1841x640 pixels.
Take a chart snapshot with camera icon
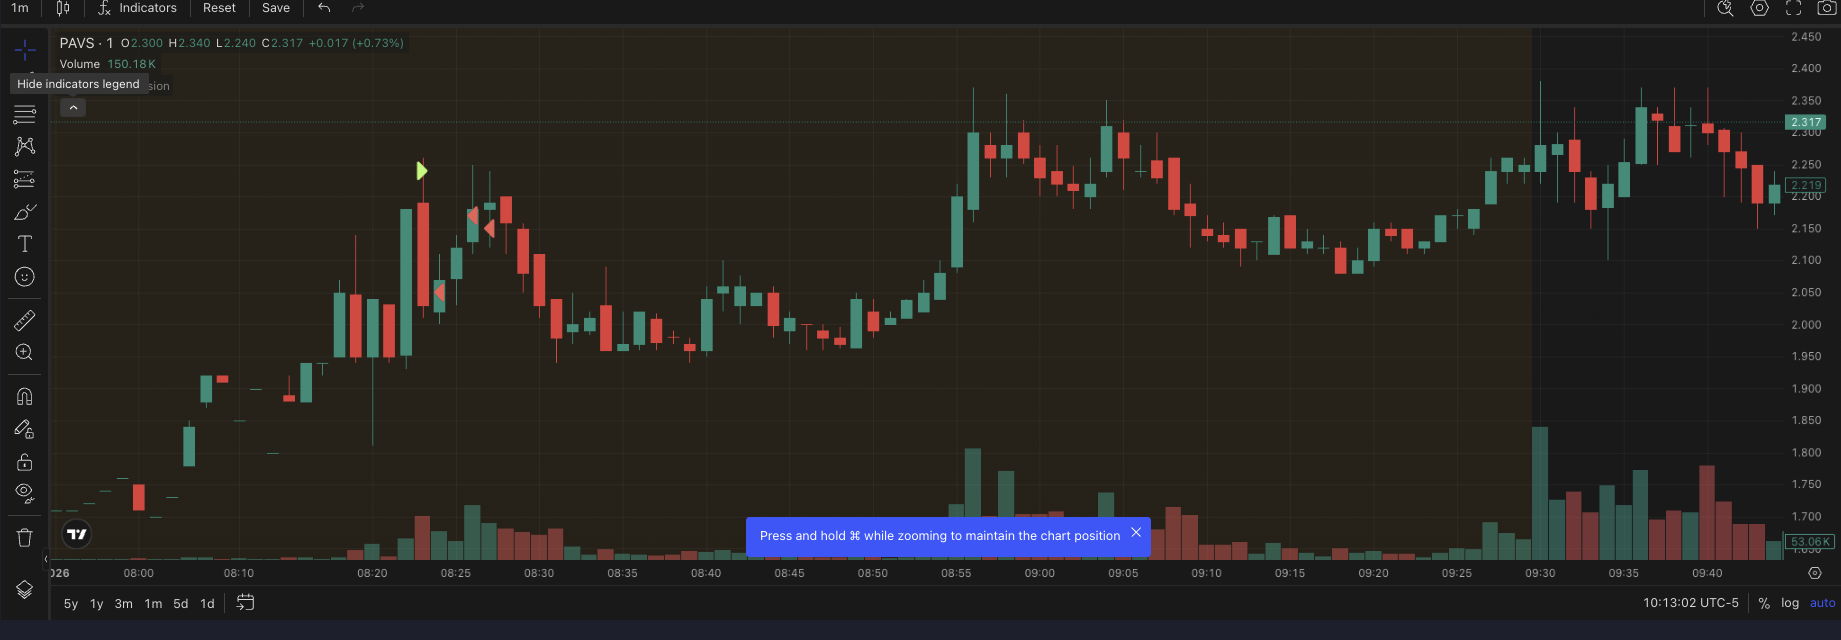pos(1826,8)
